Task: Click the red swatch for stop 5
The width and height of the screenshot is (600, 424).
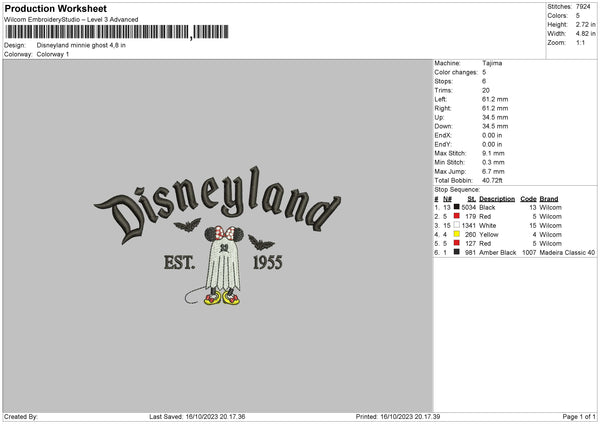Action: coord(457,243)
